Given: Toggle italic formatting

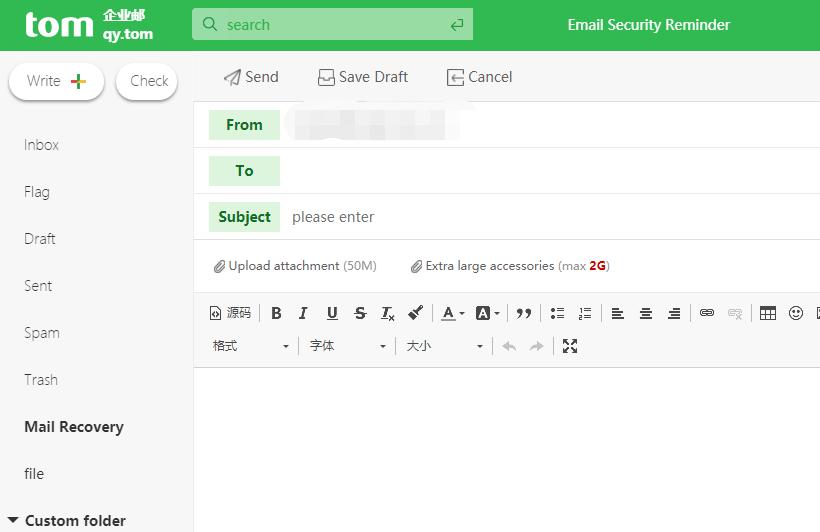Looking at the screenshot, I should click(x=303, y=313).
